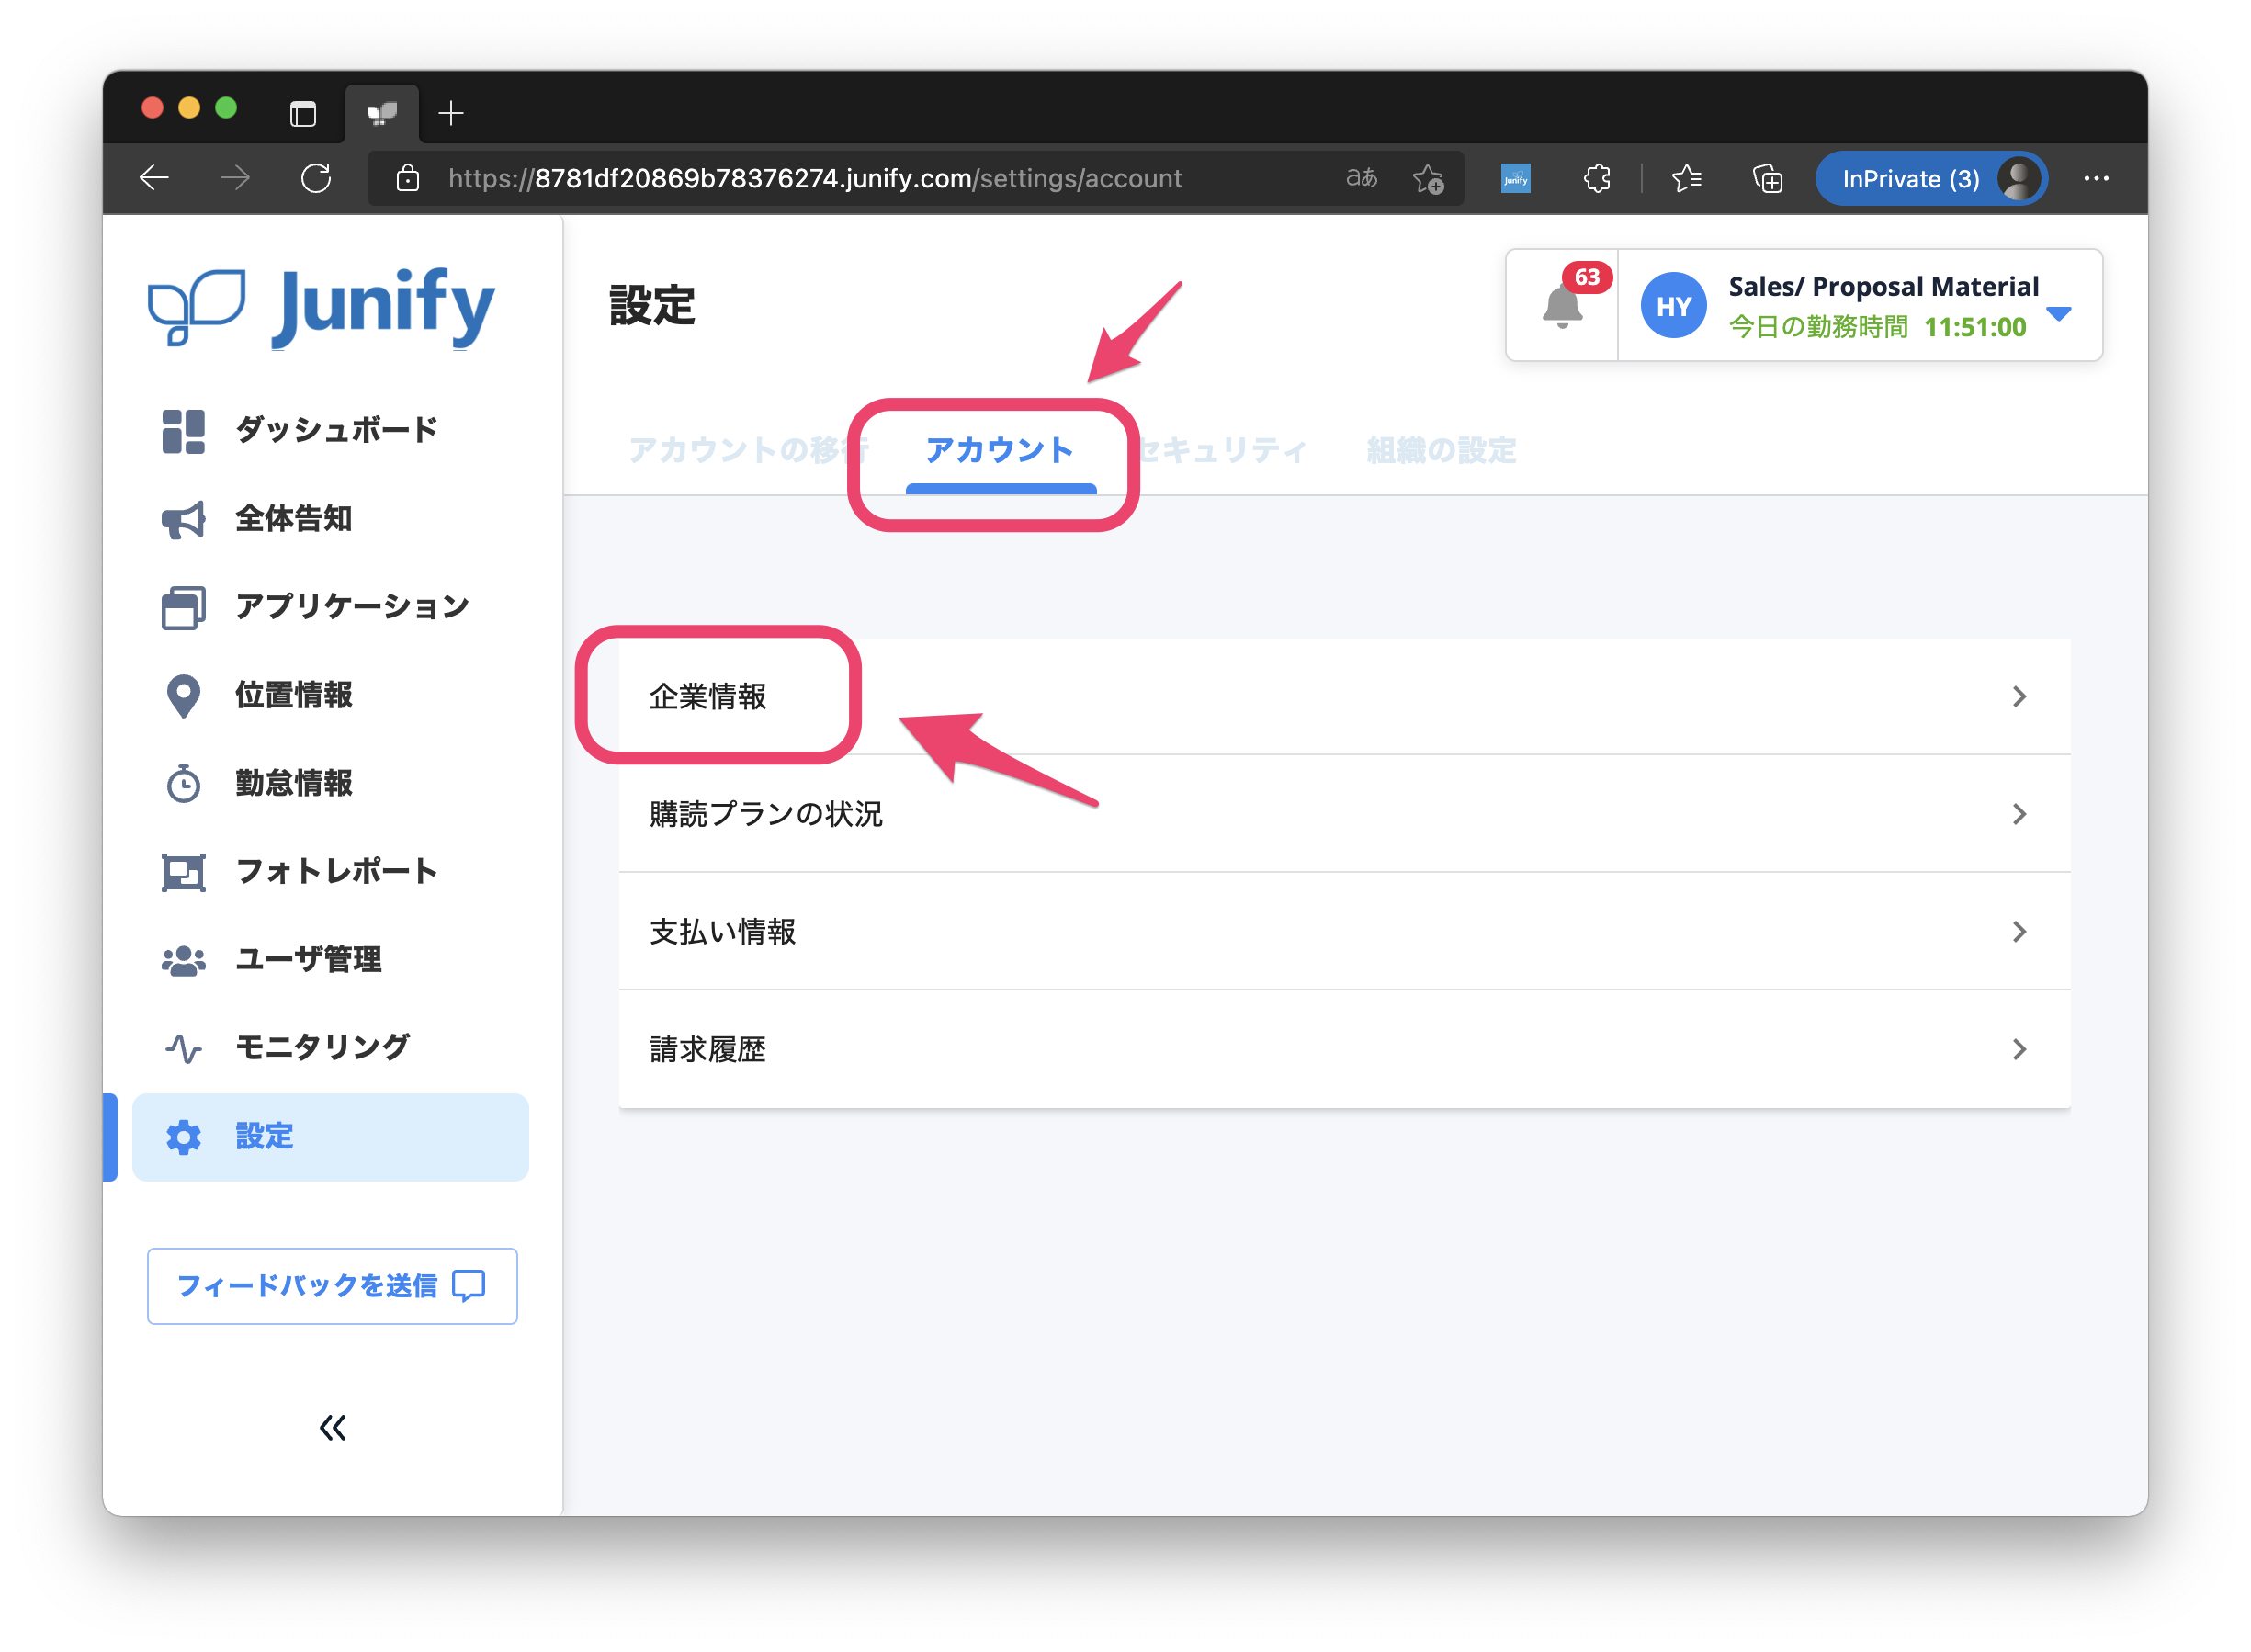Open the 支払い情報 row chevron
Screen dimensions: 2251x1652
(2019, 932)
